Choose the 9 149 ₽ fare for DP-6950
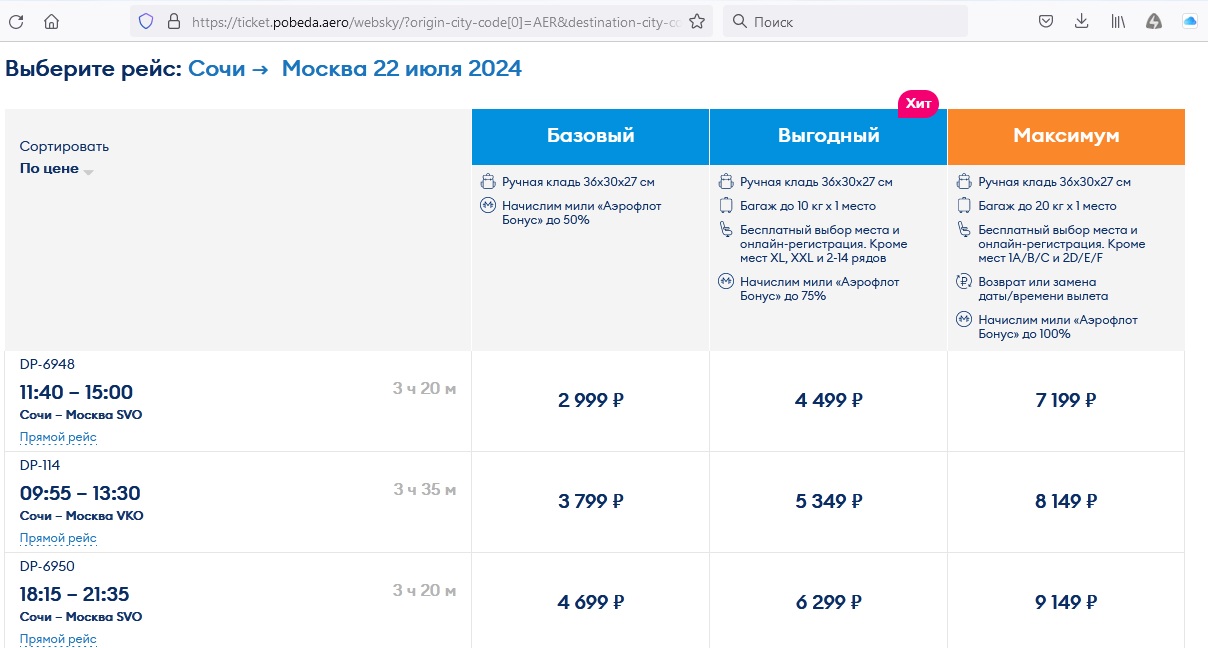1208x648 pixels. pos(1066,603)
